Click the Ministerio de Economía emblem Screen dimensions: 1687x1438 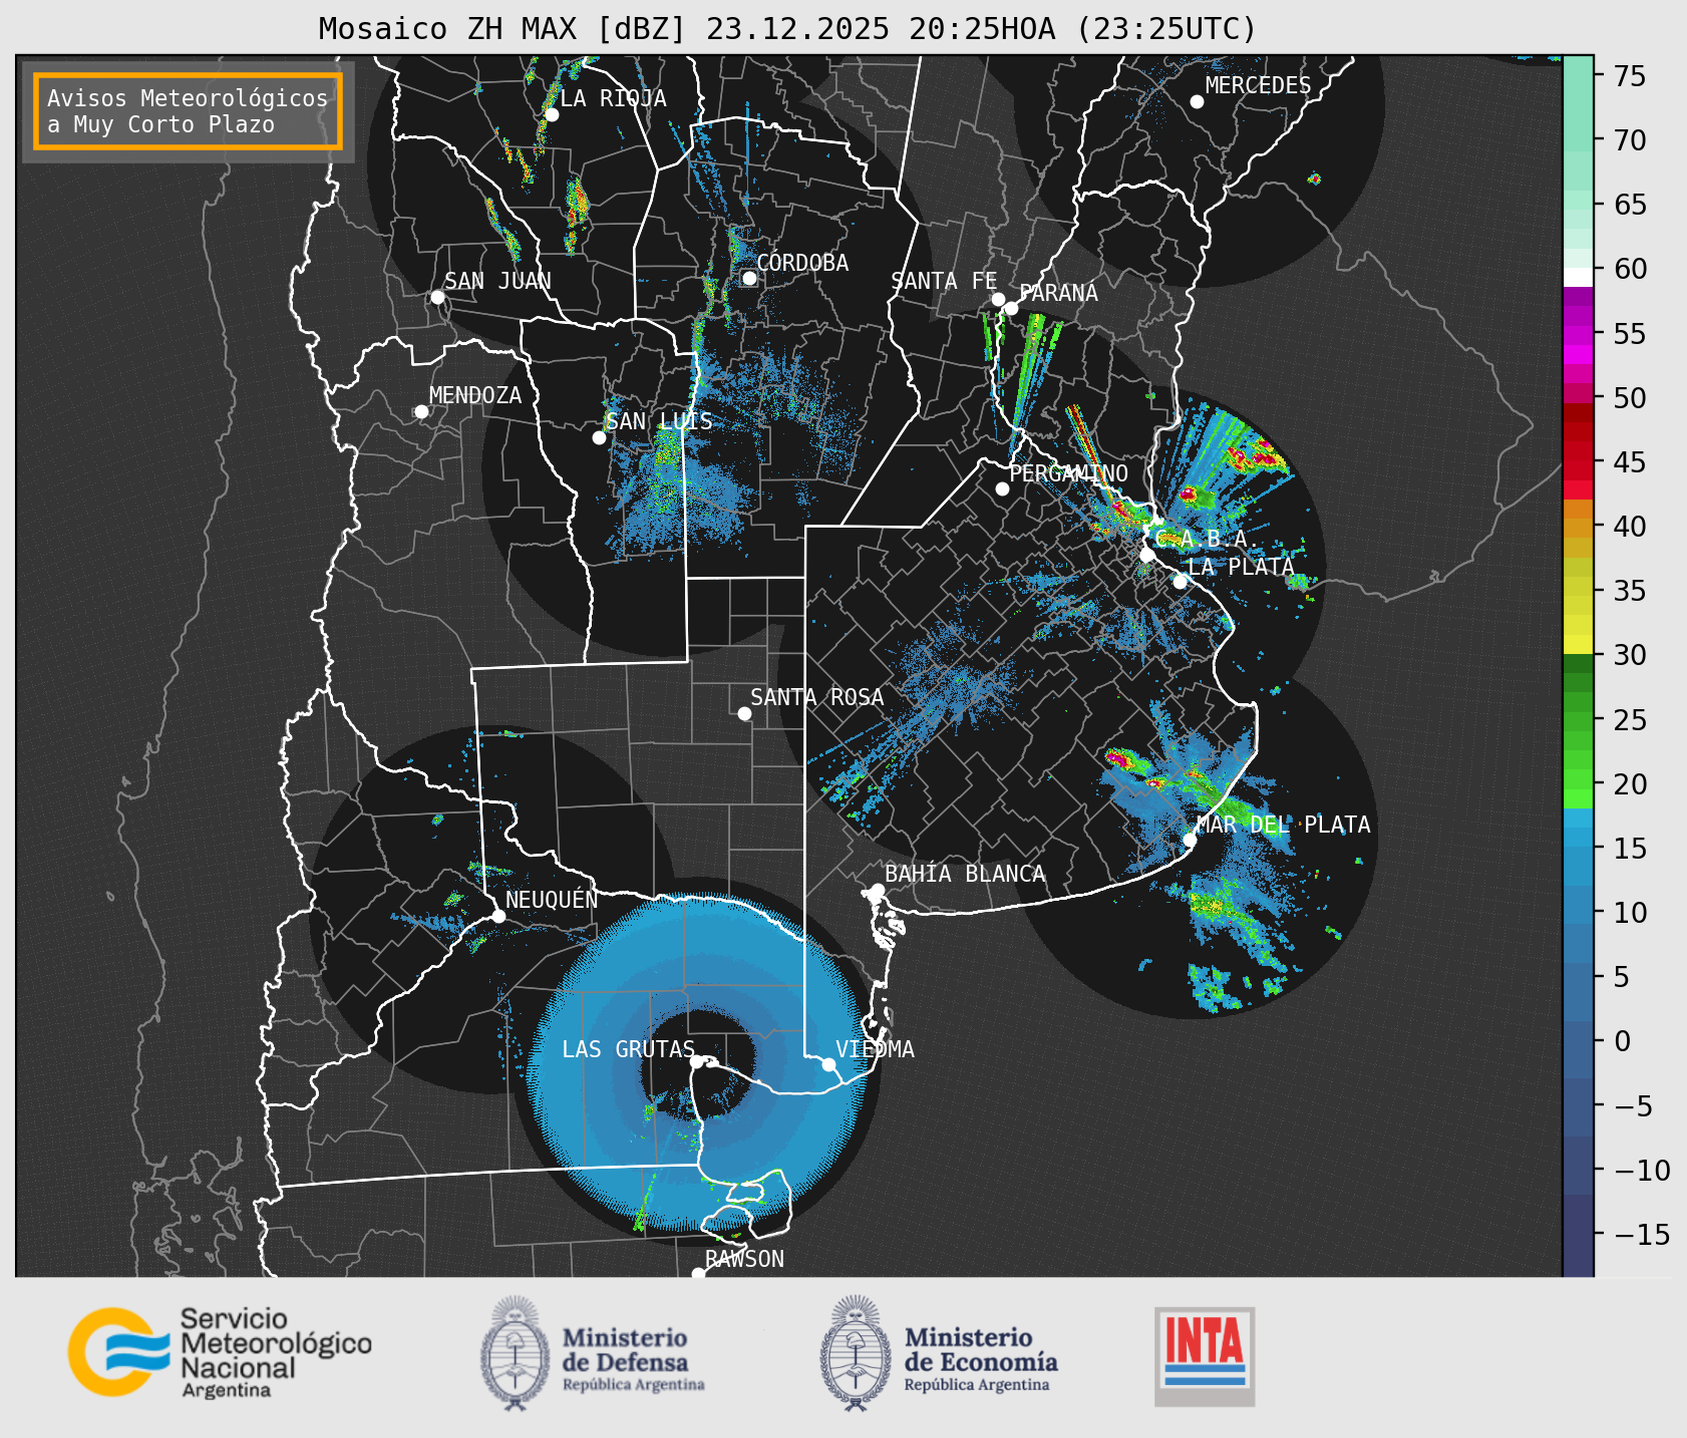pos(855,1354)
